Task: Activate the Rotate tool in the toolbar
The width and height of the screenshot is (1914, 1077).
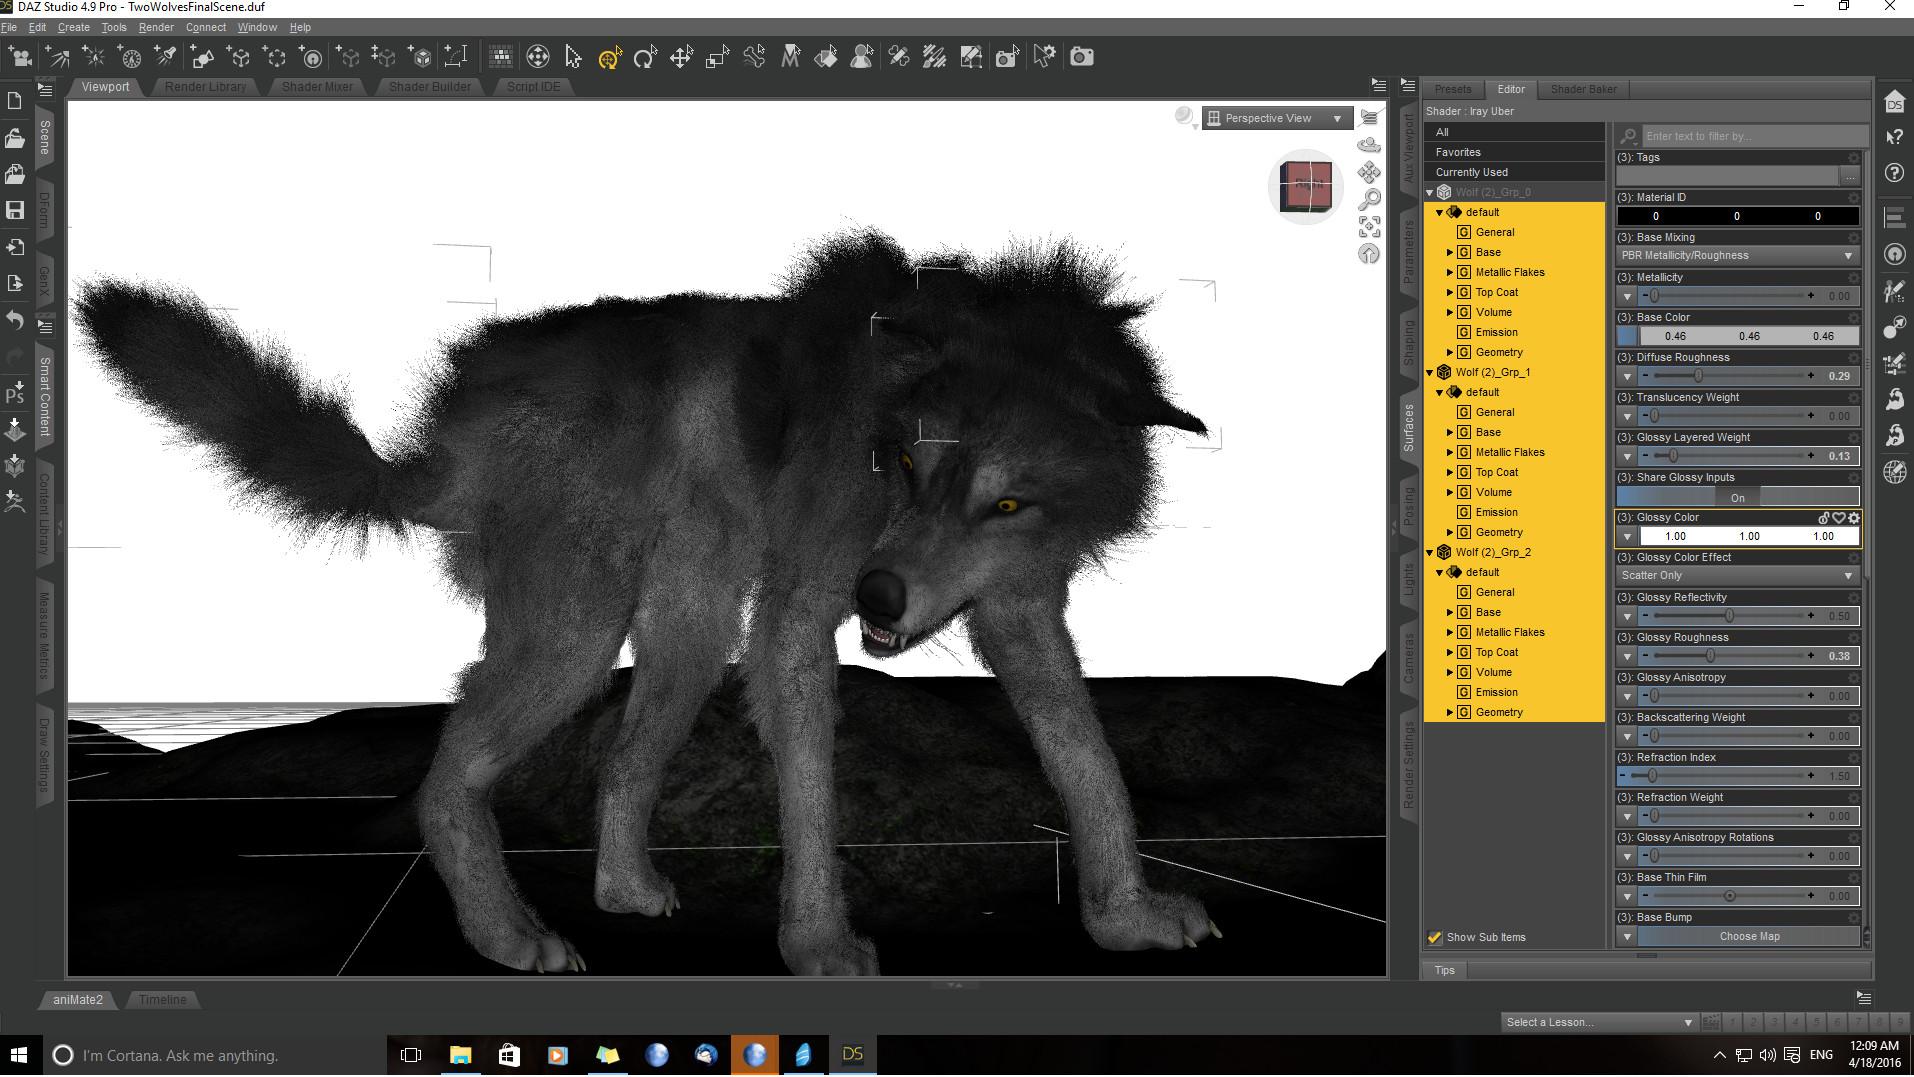Action: [x=645, y=57]
